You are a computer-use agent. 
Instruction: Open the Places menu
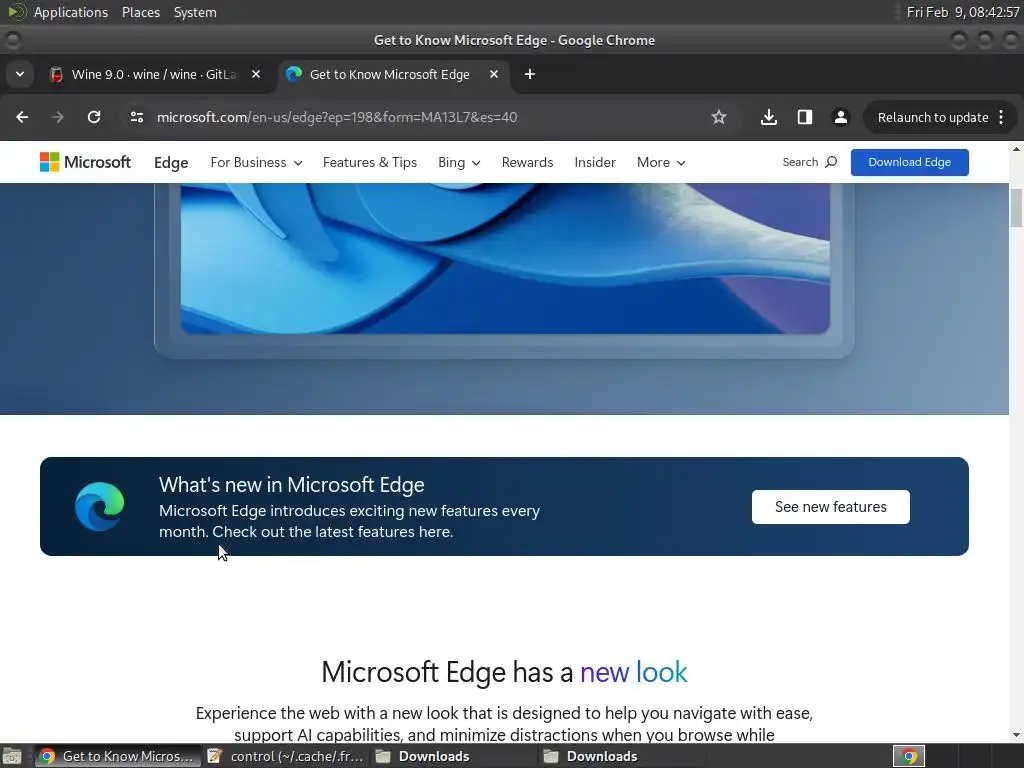pyautogui.click(x=140, y=12)
